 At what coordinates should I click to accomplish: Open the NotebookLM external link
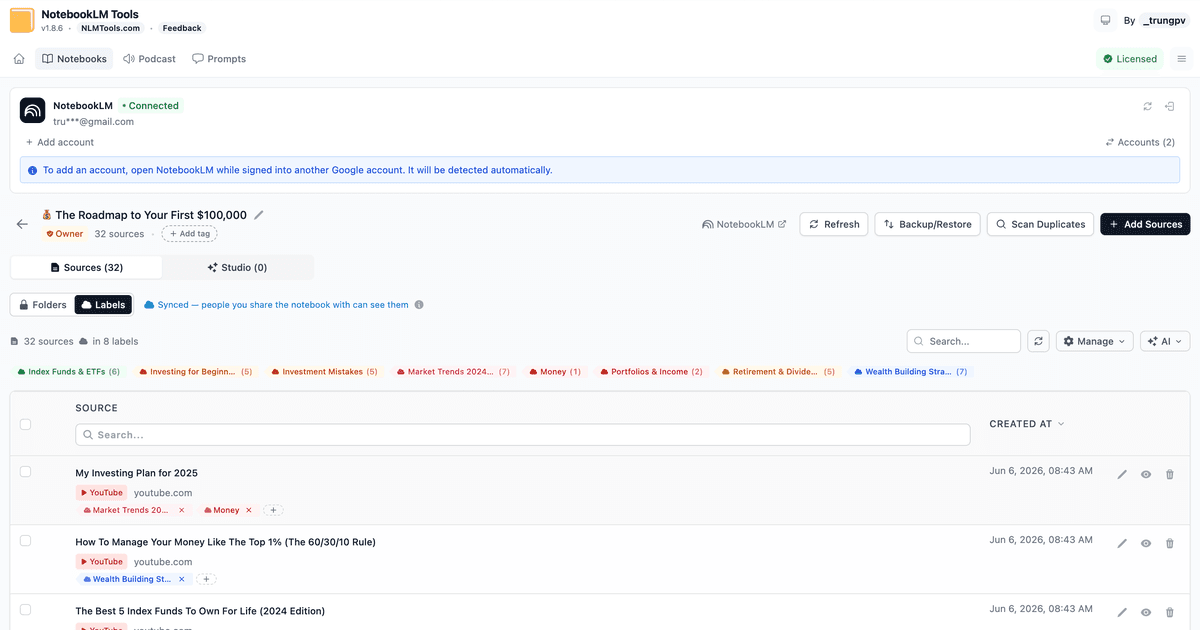pos(744,224)
